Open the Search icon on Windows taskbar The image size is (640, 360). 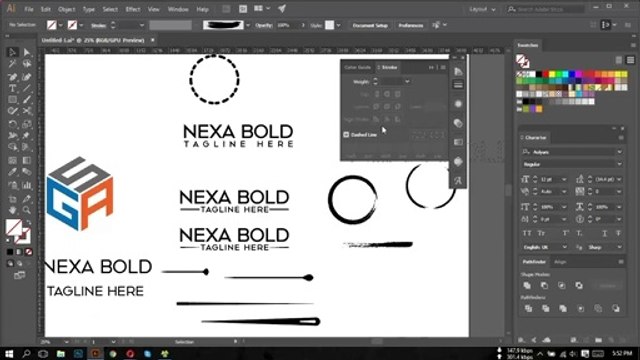pos(26,353)
